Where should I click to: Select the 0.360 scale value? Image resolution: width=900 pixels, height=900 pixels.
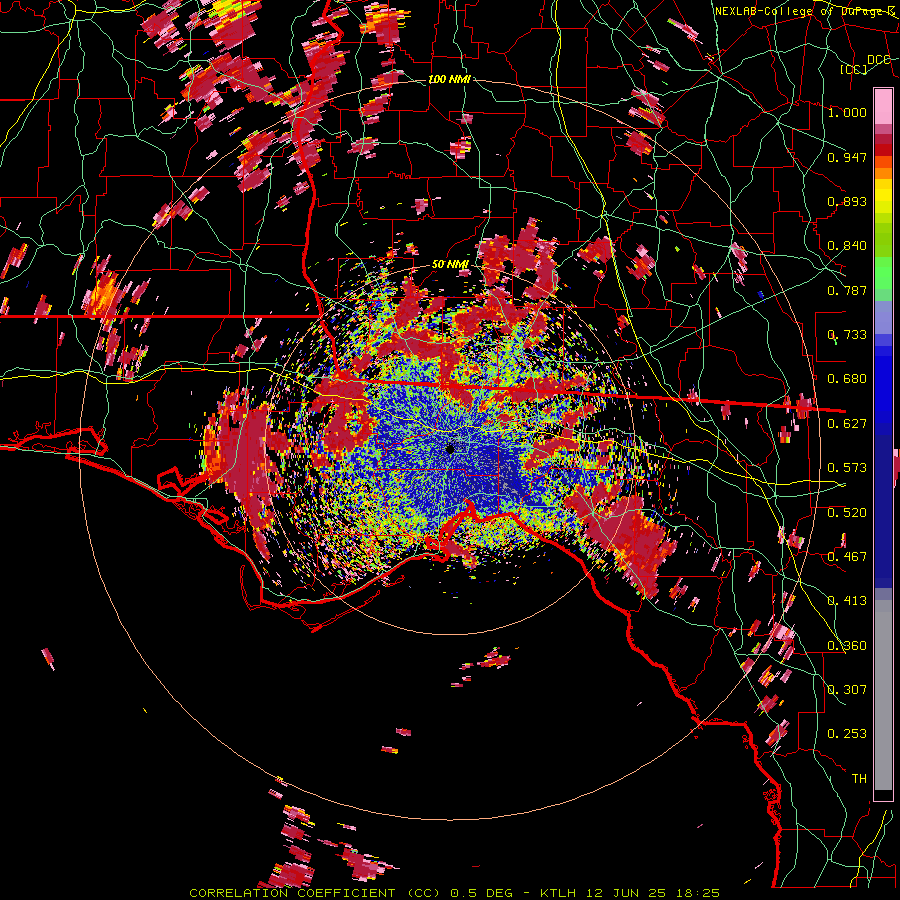coord(847,646)
